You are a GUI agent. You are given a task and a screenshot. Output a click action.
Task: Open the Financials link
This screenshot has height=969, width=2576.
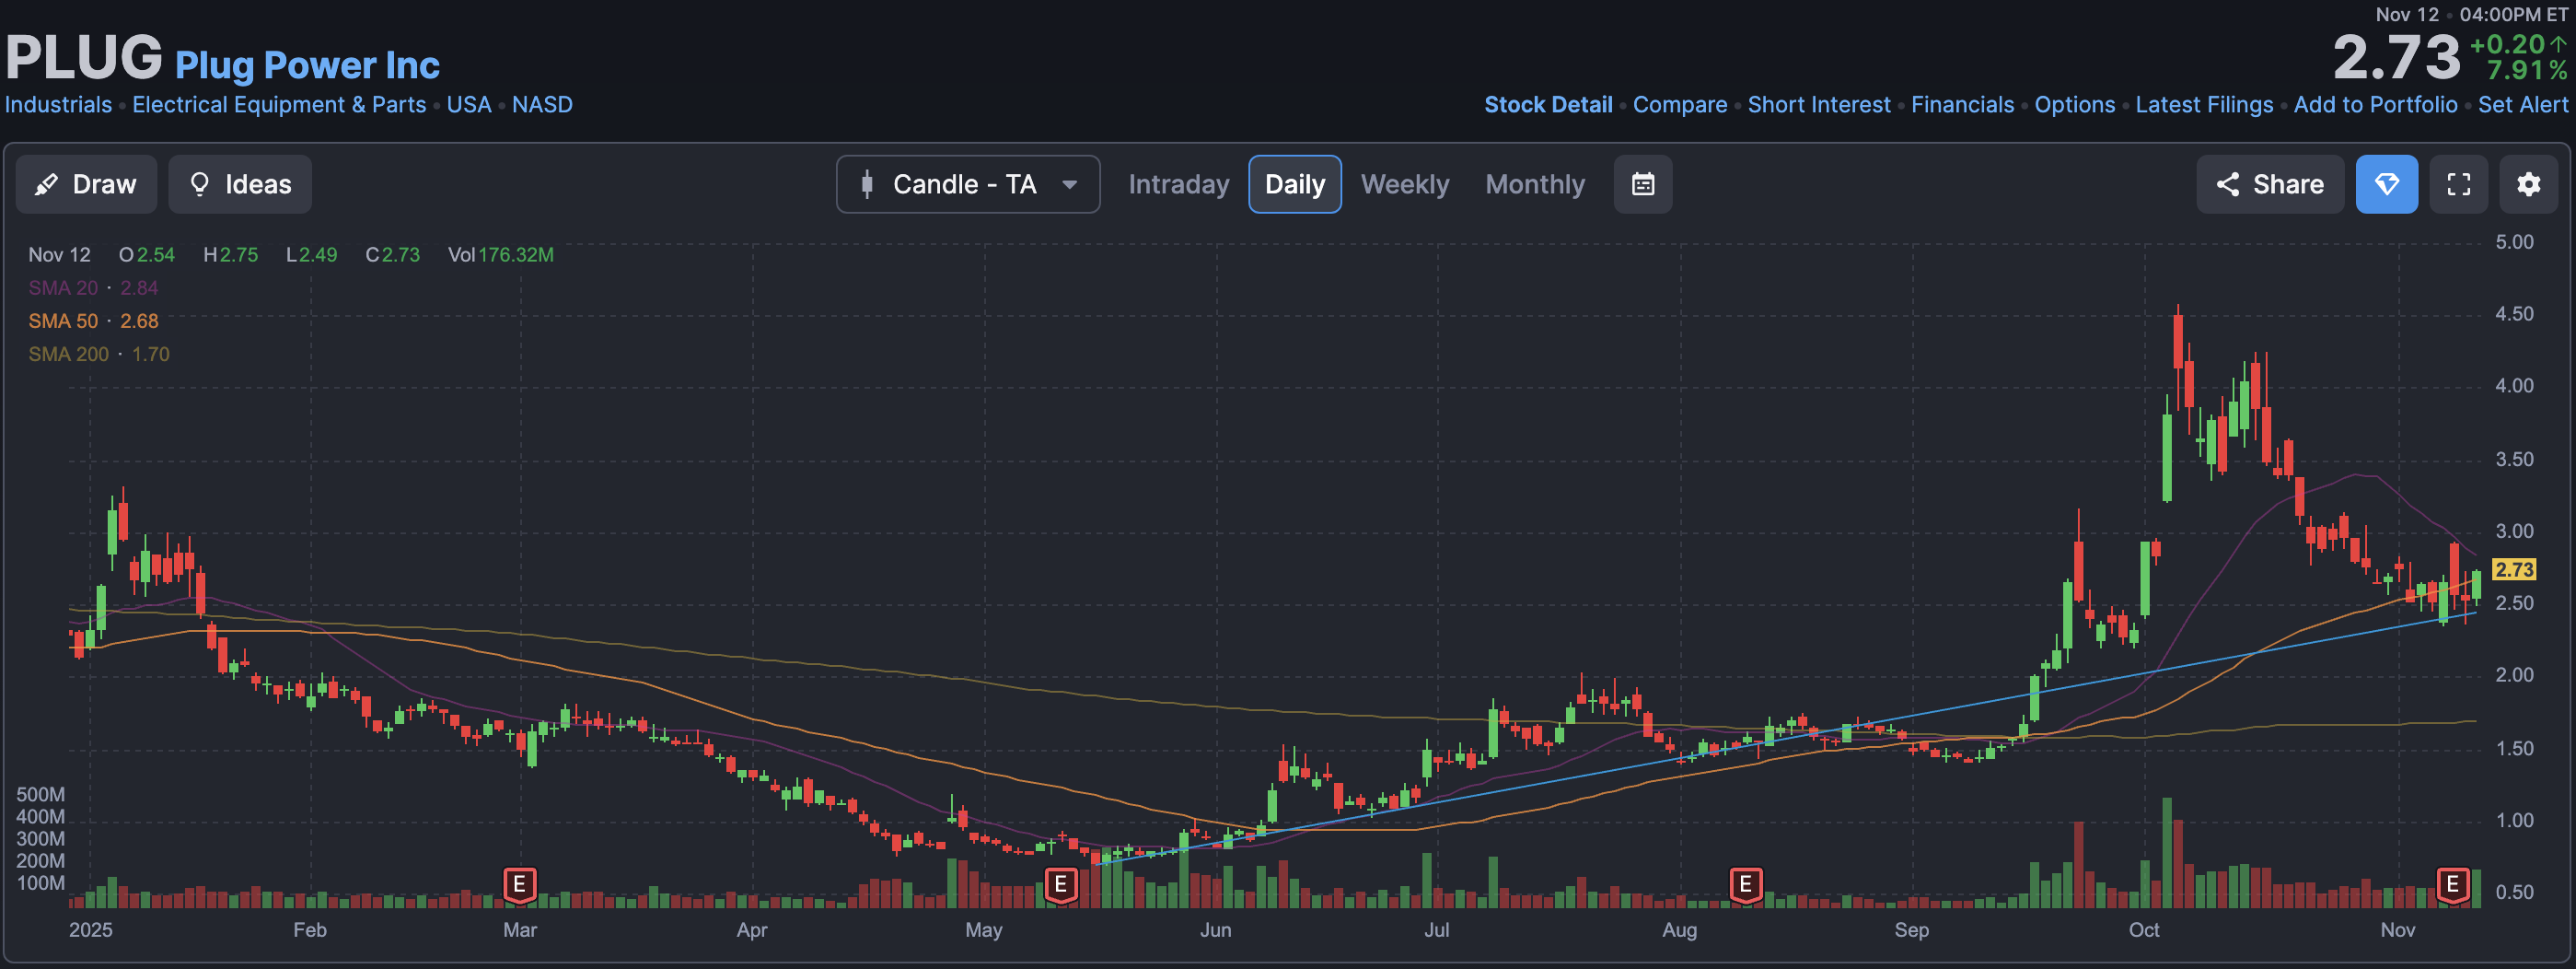click(x=1962, y=105)
